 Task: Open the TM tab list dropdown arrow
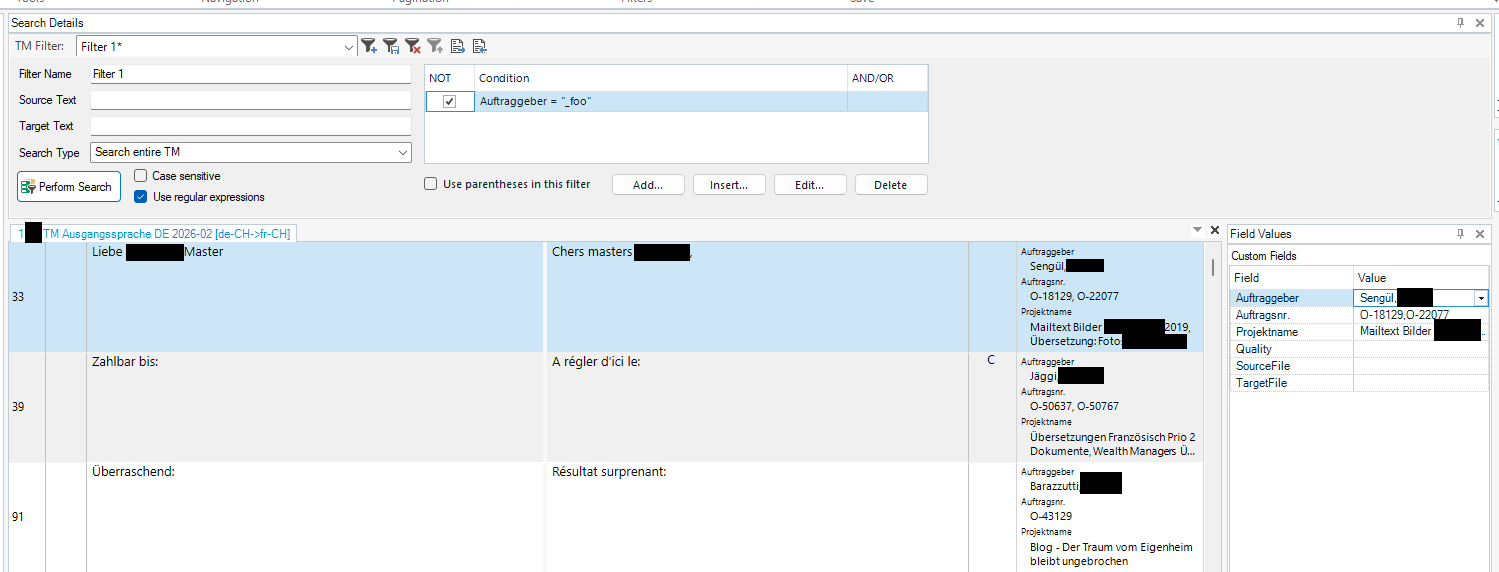coord(1197,230)
